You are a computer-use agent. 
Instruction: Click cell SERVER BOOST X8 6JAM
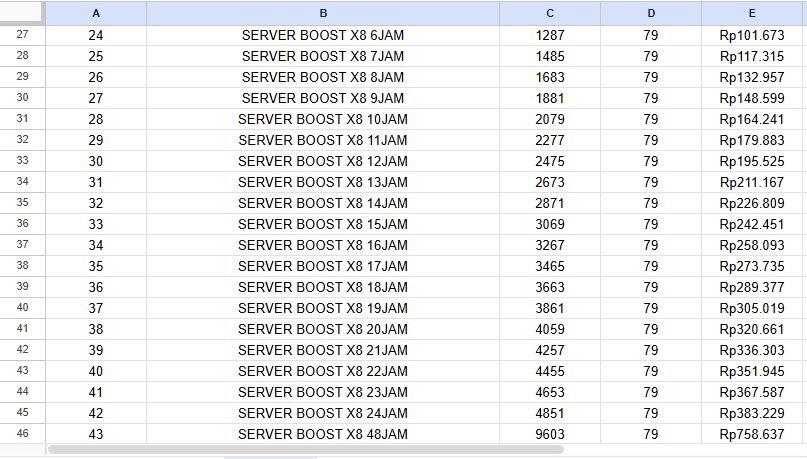pyautogui.click(x=323, y=36)
